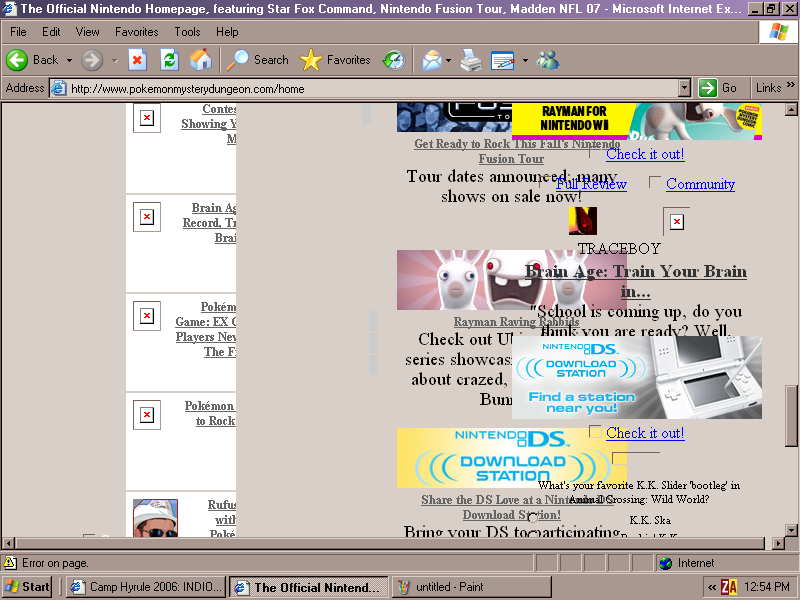Open the Full Review link
This screenshot has width=800, height=600.
pos(591,184)
